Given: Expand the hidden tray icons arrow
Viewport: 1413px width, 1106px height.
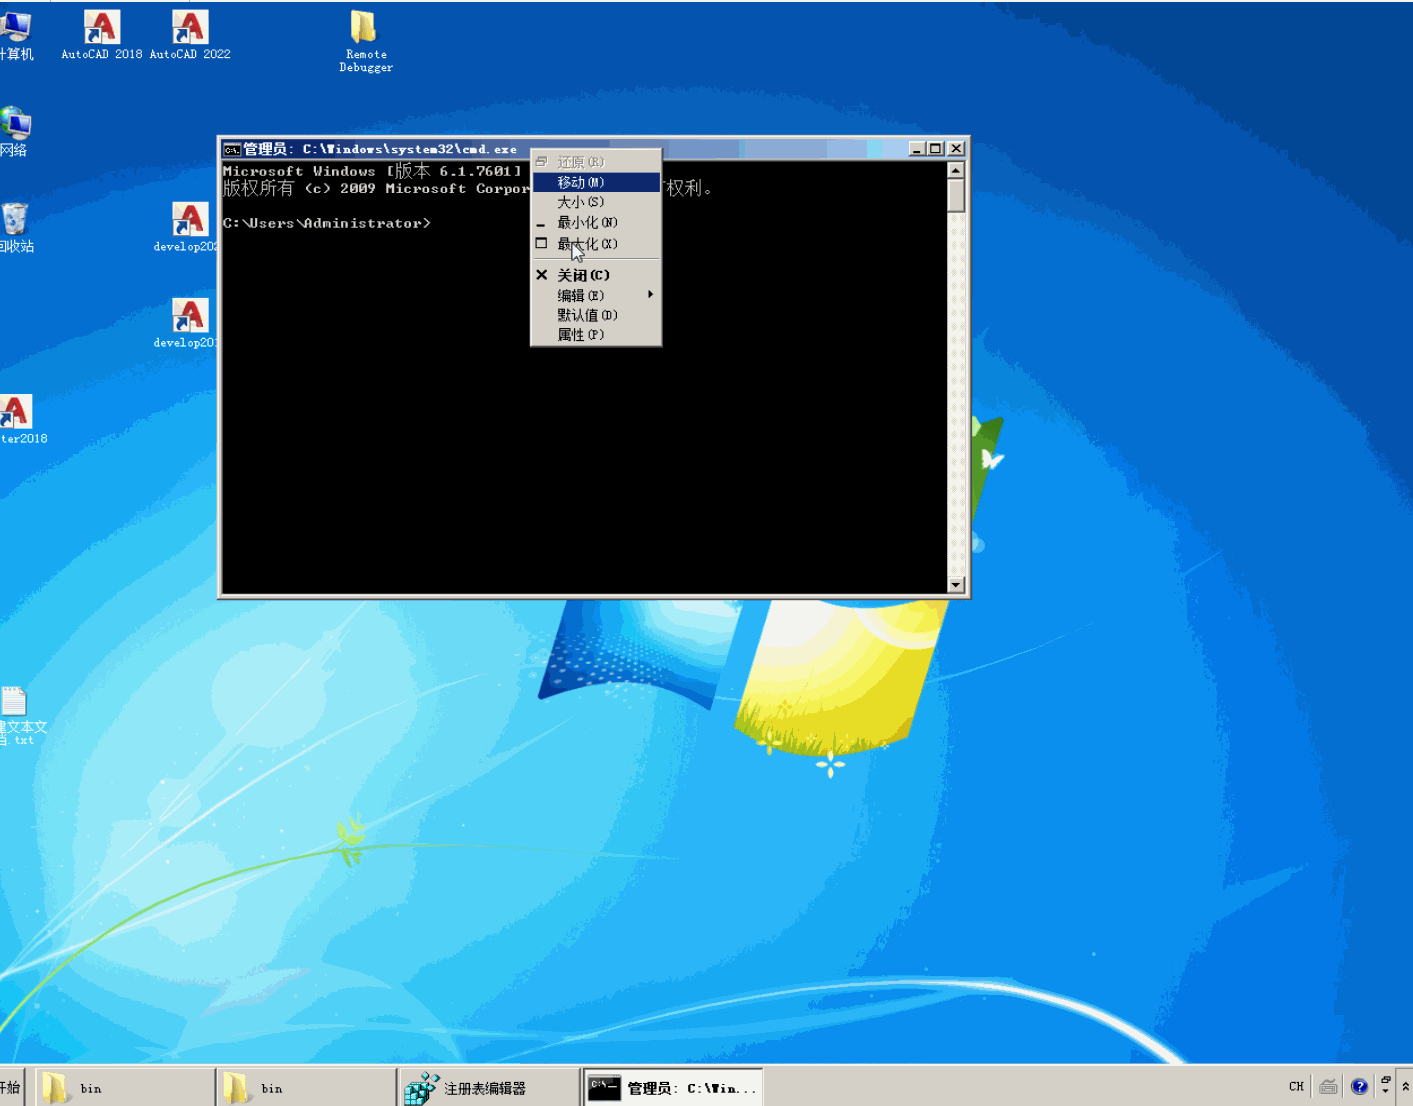Looking at the screenshot, I should point(1405,1087).
